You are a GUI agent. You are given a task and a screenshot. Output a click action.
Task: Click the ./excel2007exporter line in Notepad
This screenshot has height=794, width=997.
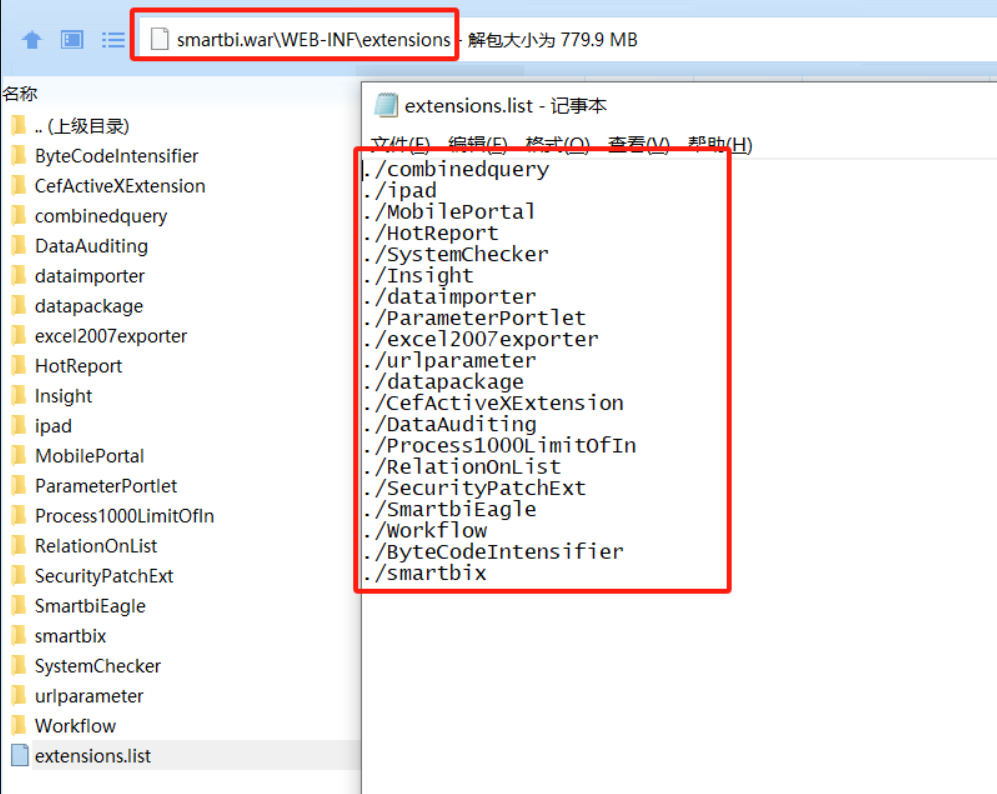[x=481, y=339]
